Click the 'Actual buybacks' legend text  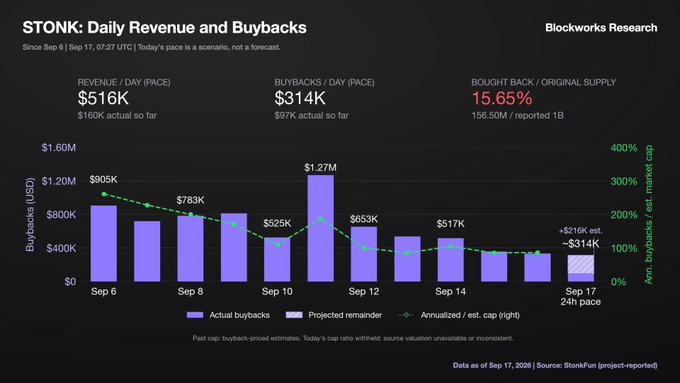click(239, 315)
